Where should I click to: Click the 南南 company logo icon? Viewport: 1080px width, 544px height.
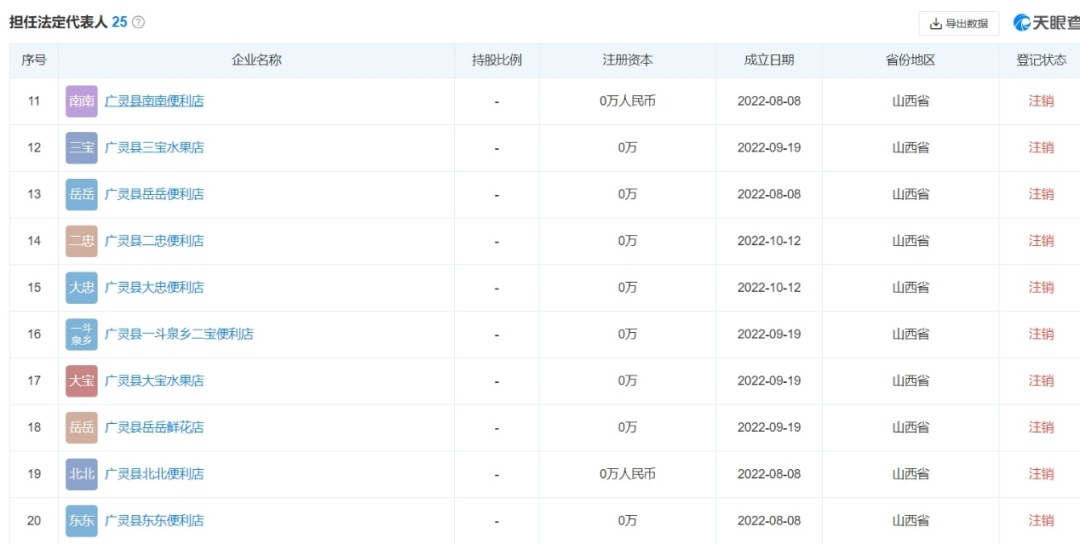[82, 101]
